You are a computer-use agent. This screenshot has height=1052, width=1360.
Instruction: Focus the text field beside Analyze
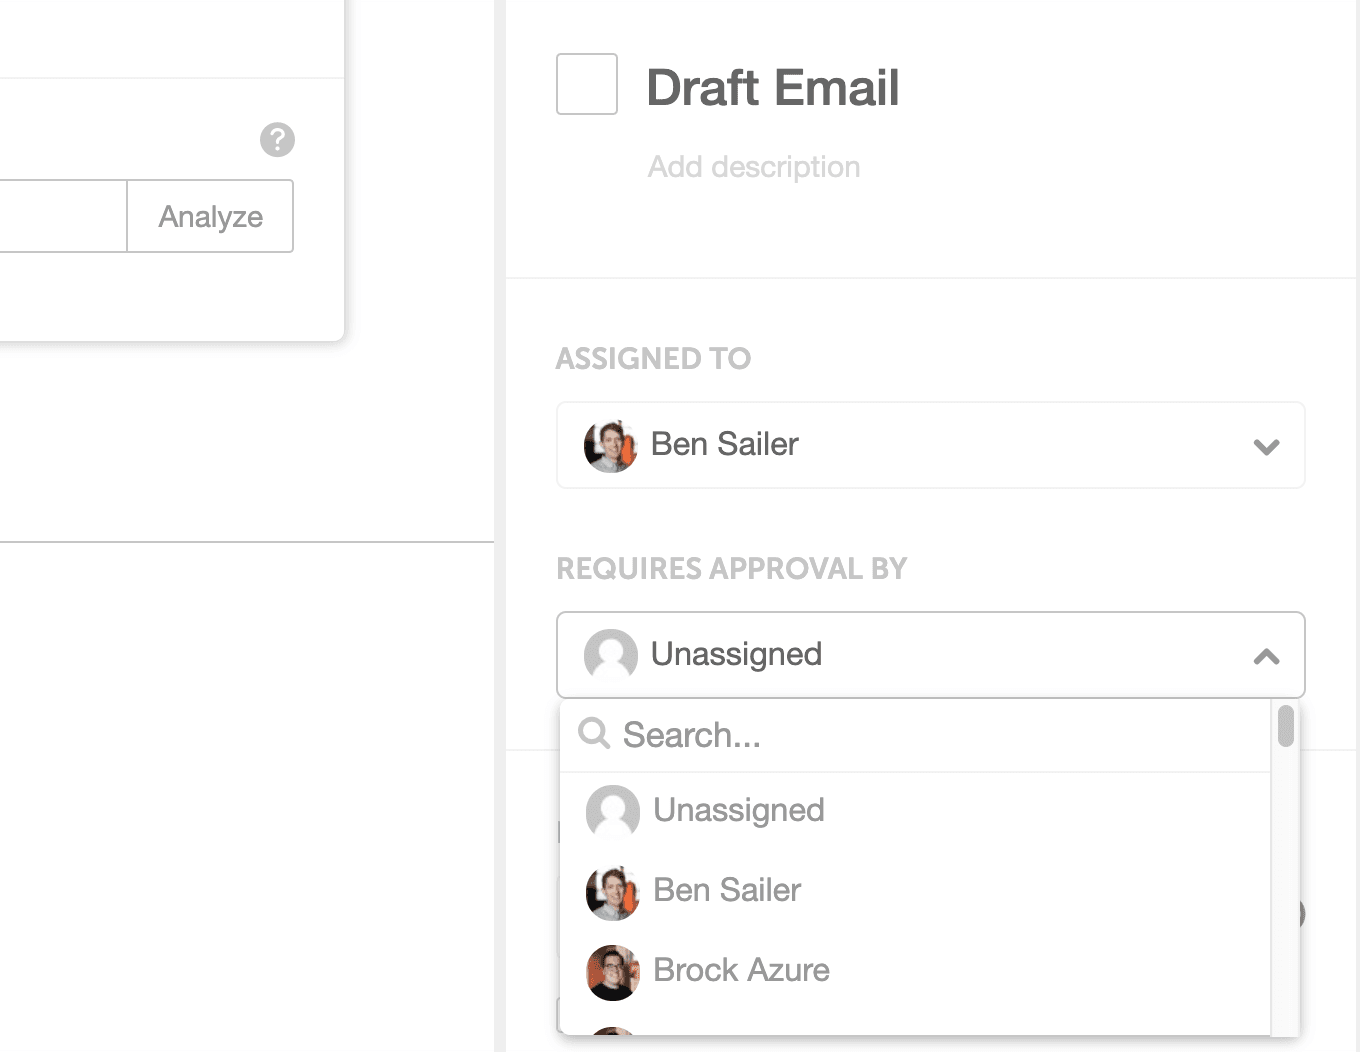click(x=63, y=216)
